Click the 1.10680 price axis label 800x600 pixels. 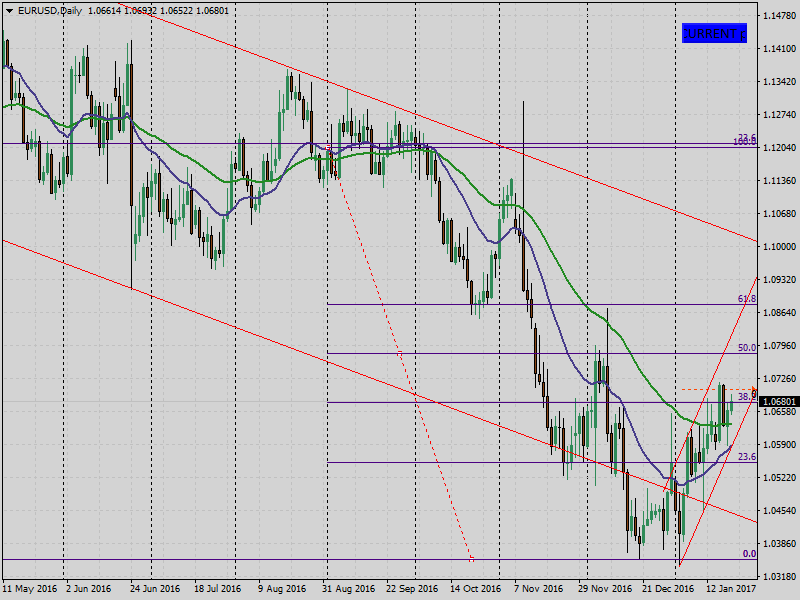coord(779,214)
